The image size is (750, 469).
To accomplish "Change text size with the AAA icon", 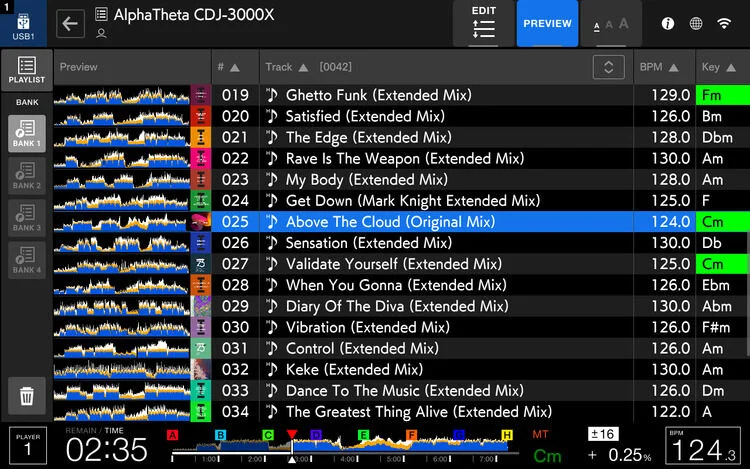I will pyautogui.click(x=611, y=24).
